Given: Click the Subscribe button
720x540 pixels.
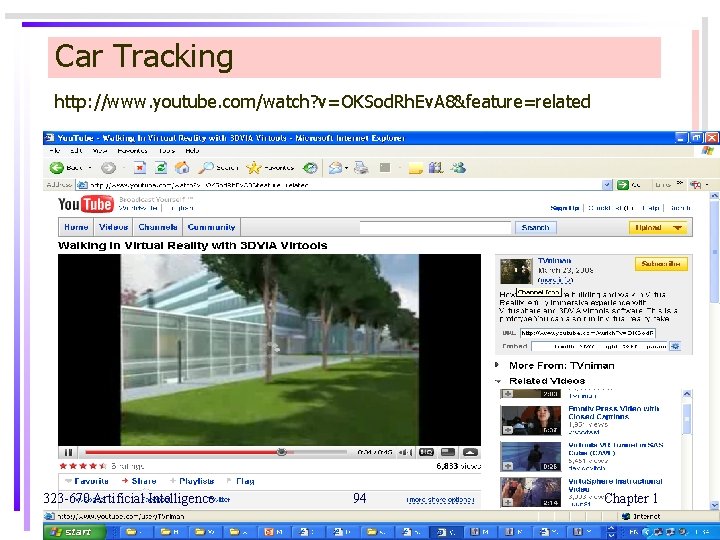Looking at the screenshot, I should [x=661, y=264].
